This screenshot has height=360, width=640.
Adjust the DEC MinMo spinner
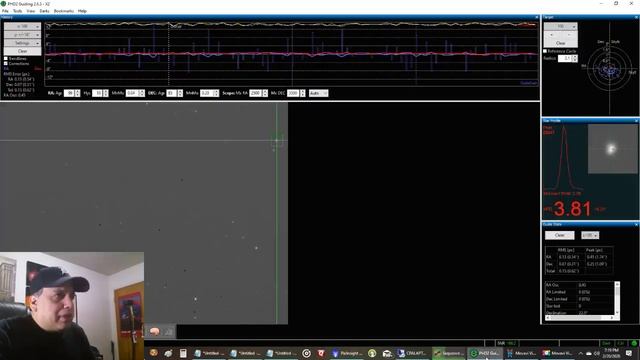(216, 93)
